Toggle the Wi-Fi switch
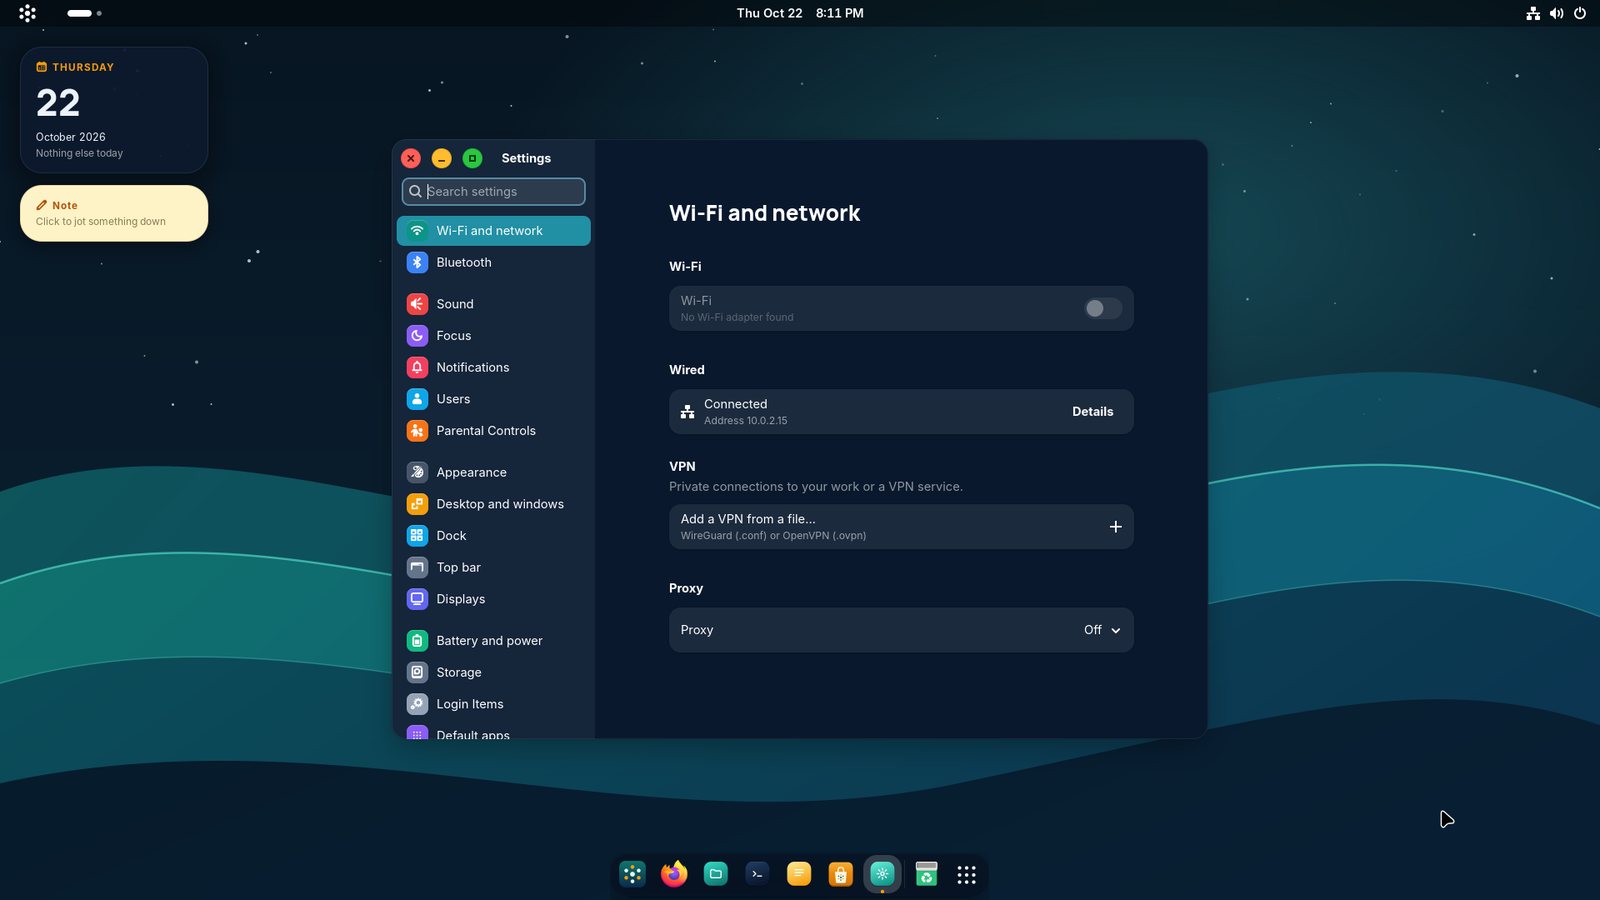This screenshot has height=900, width=1600. pos(1103,309)
